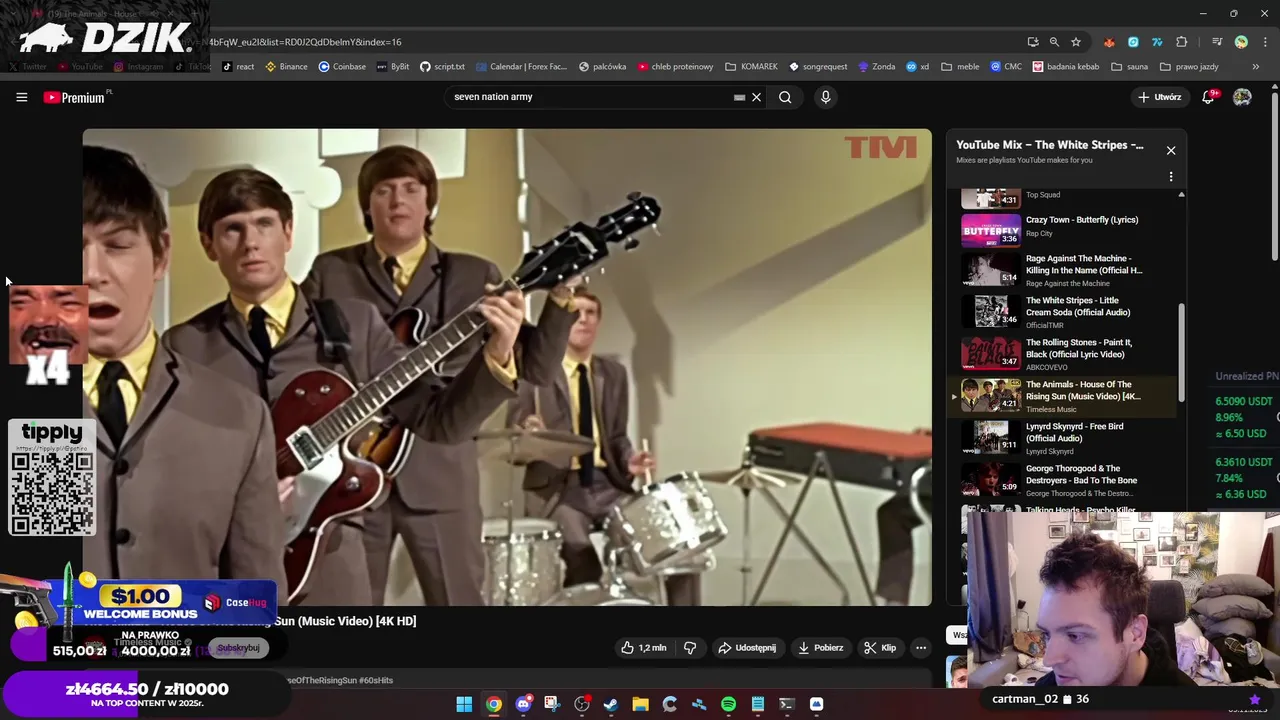Open the CMC bookmark
This screenshot has height=720, width=1280.
coord(1006,67)
